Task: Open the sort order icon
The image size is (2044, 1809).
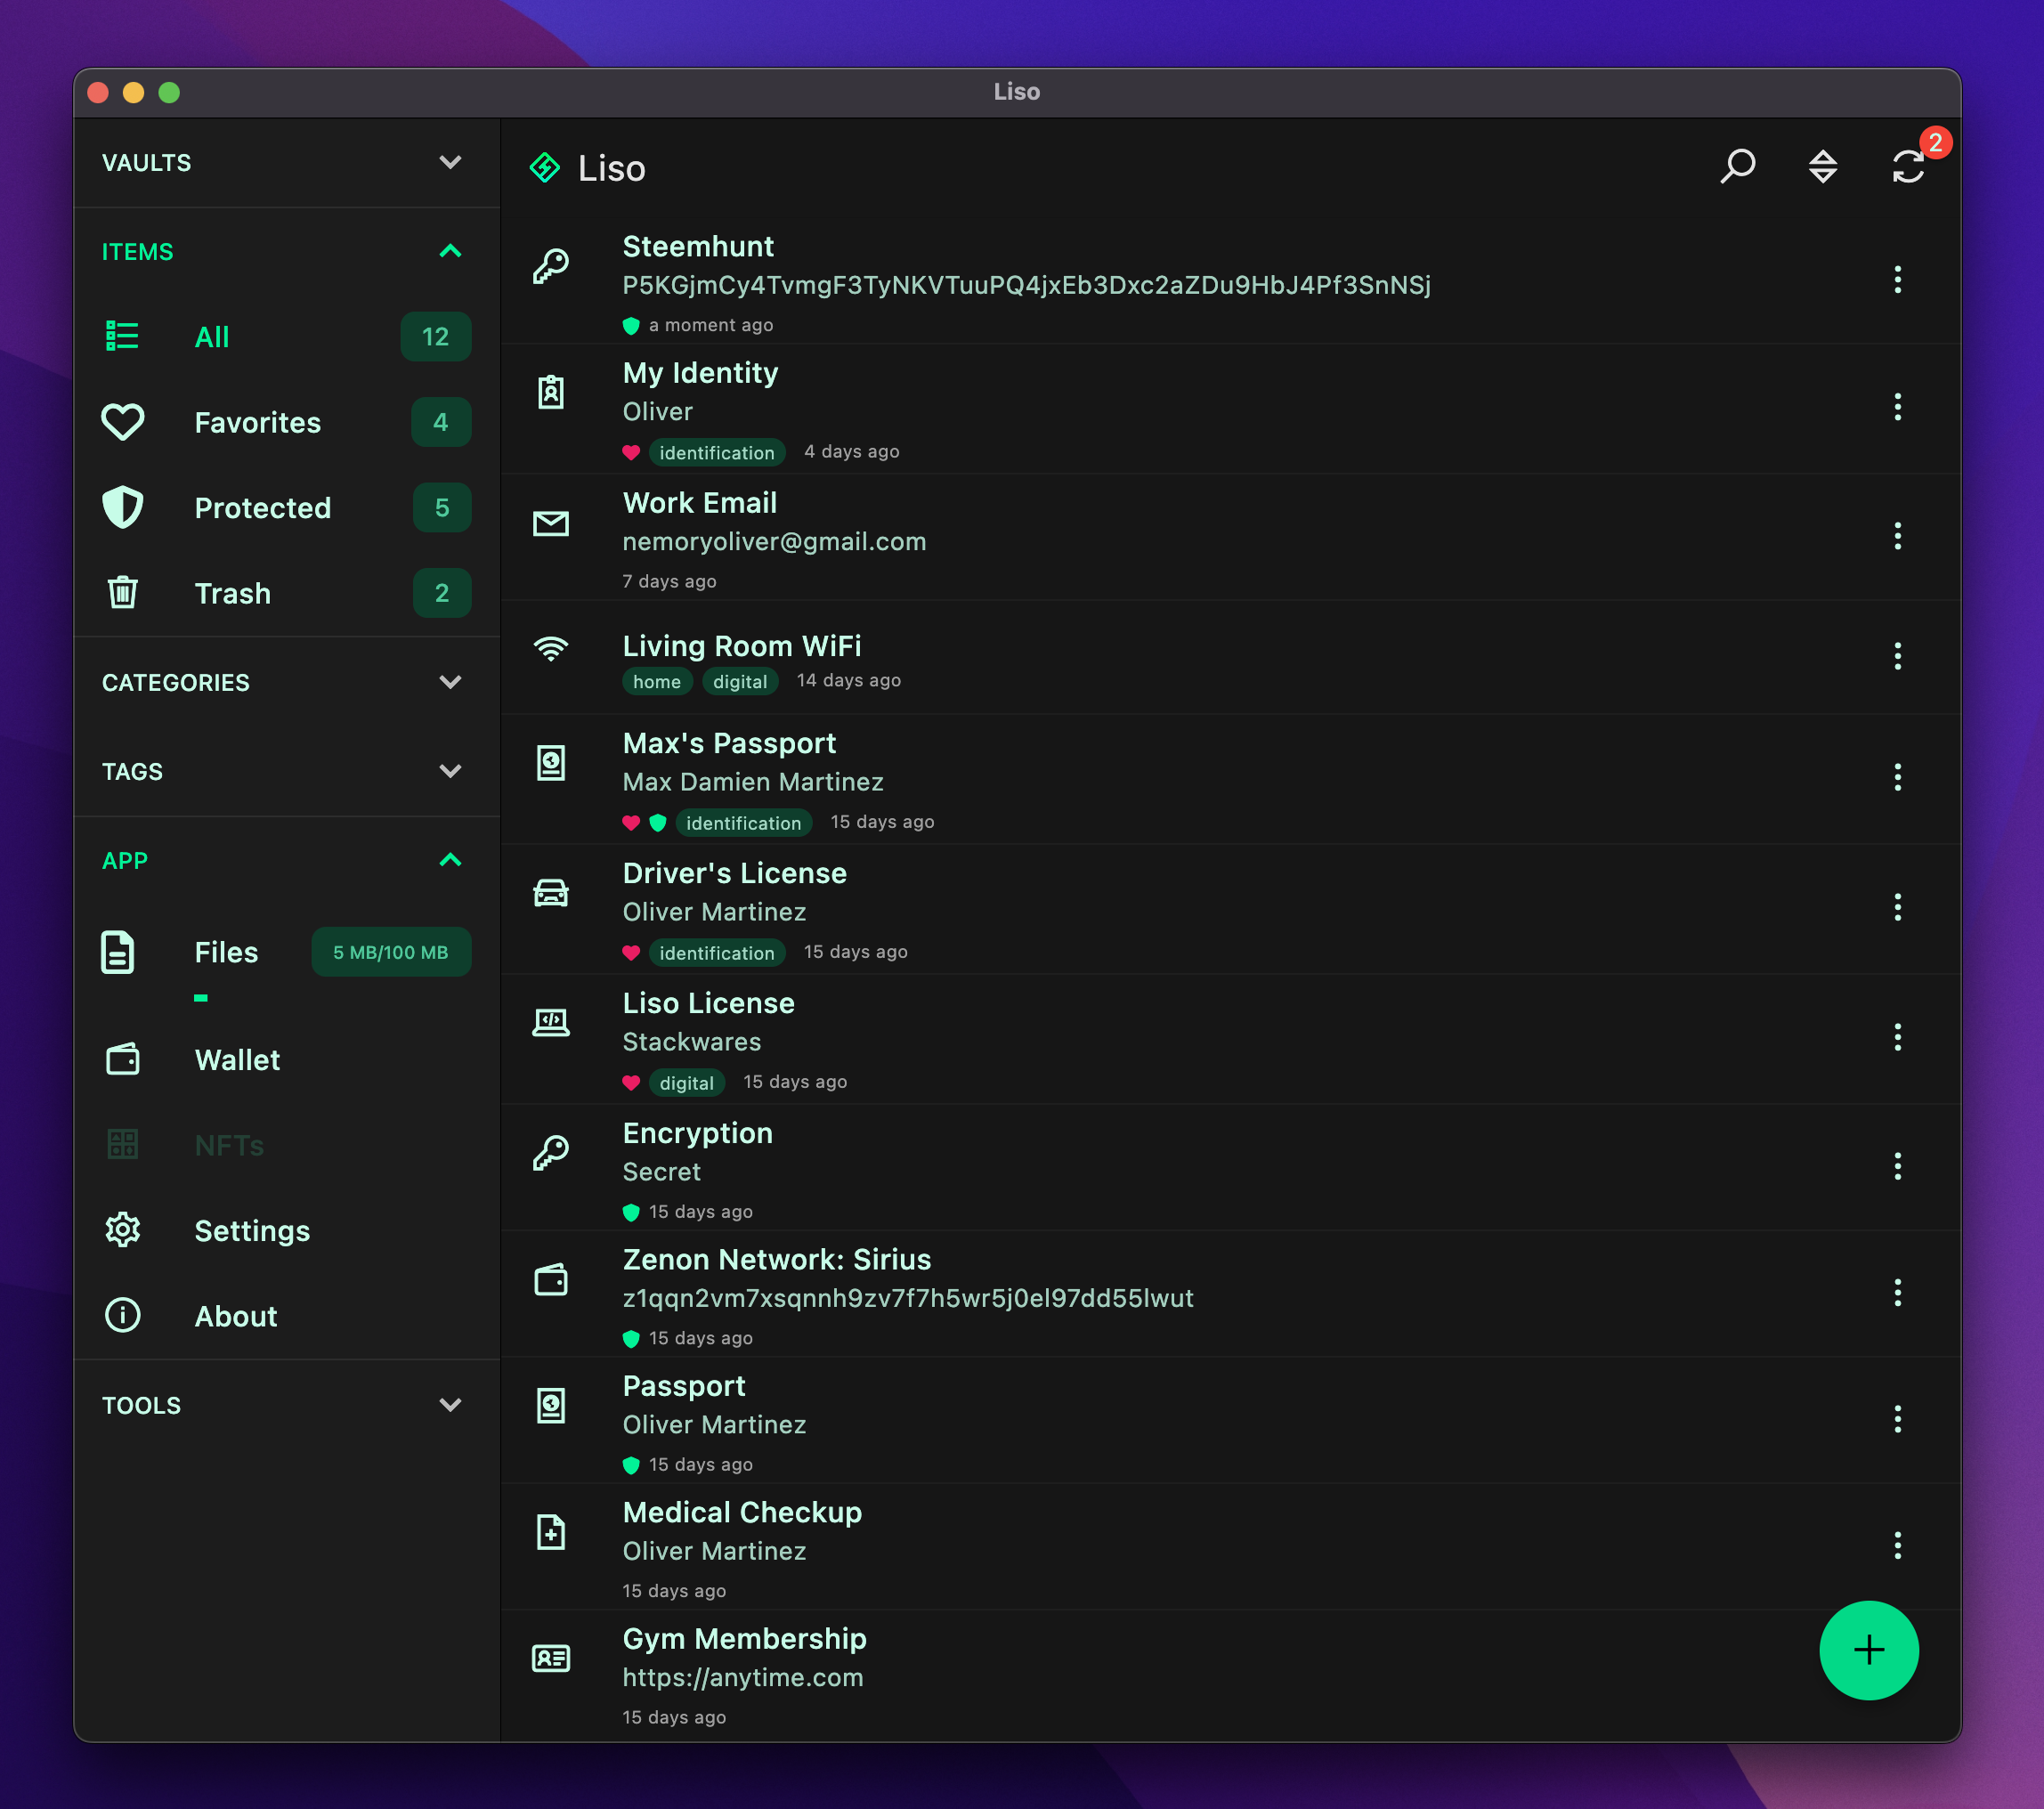Action: tap(1823, 166)
